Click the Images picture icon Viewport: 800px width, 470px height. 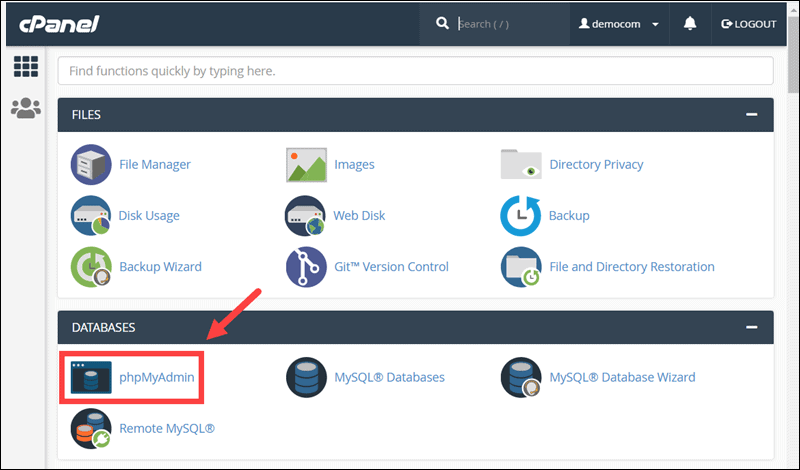pyautogui.click(x=306, y=165)
